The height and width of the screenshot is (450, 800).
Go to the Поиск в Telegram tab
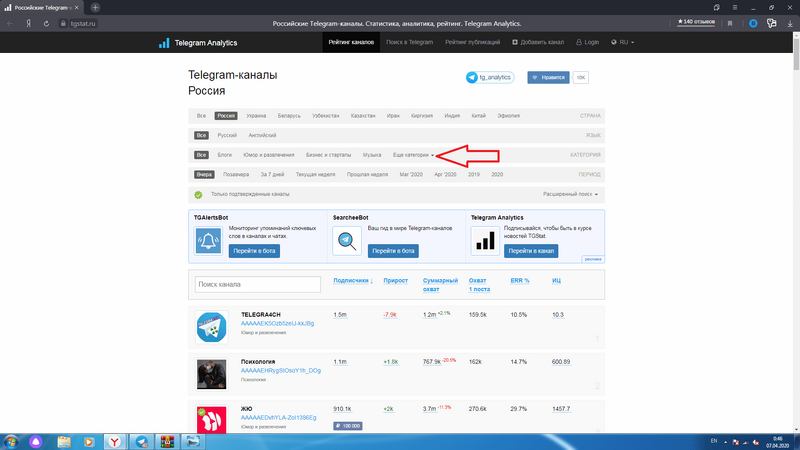[409, 42]
